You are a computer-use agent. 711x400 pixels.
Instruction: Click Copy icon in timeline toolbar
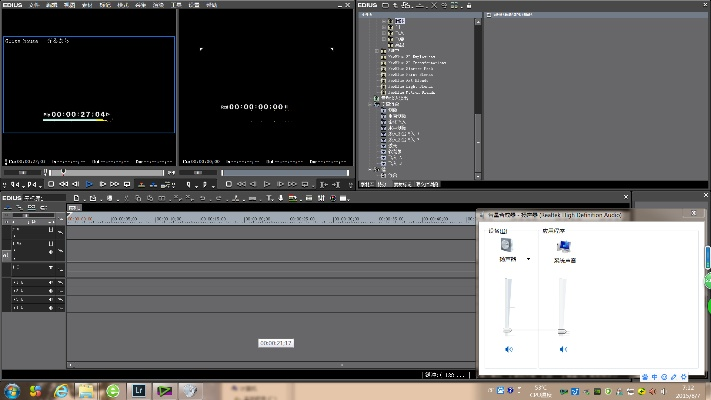click(x=138, y=198)
